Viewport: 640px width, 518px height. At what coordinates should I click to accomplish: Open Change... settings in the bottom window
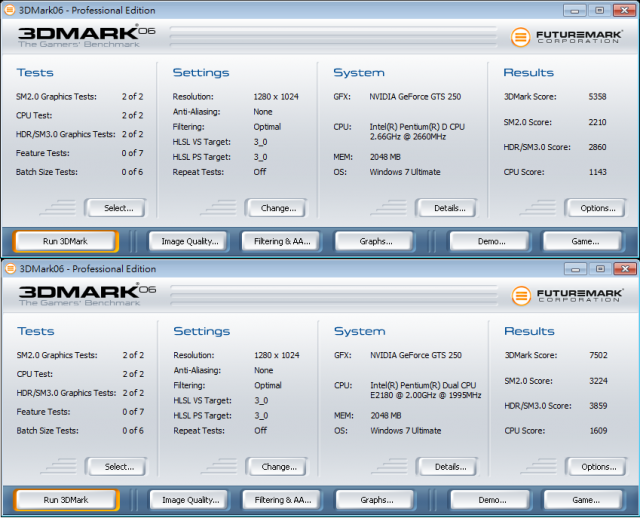276,467
